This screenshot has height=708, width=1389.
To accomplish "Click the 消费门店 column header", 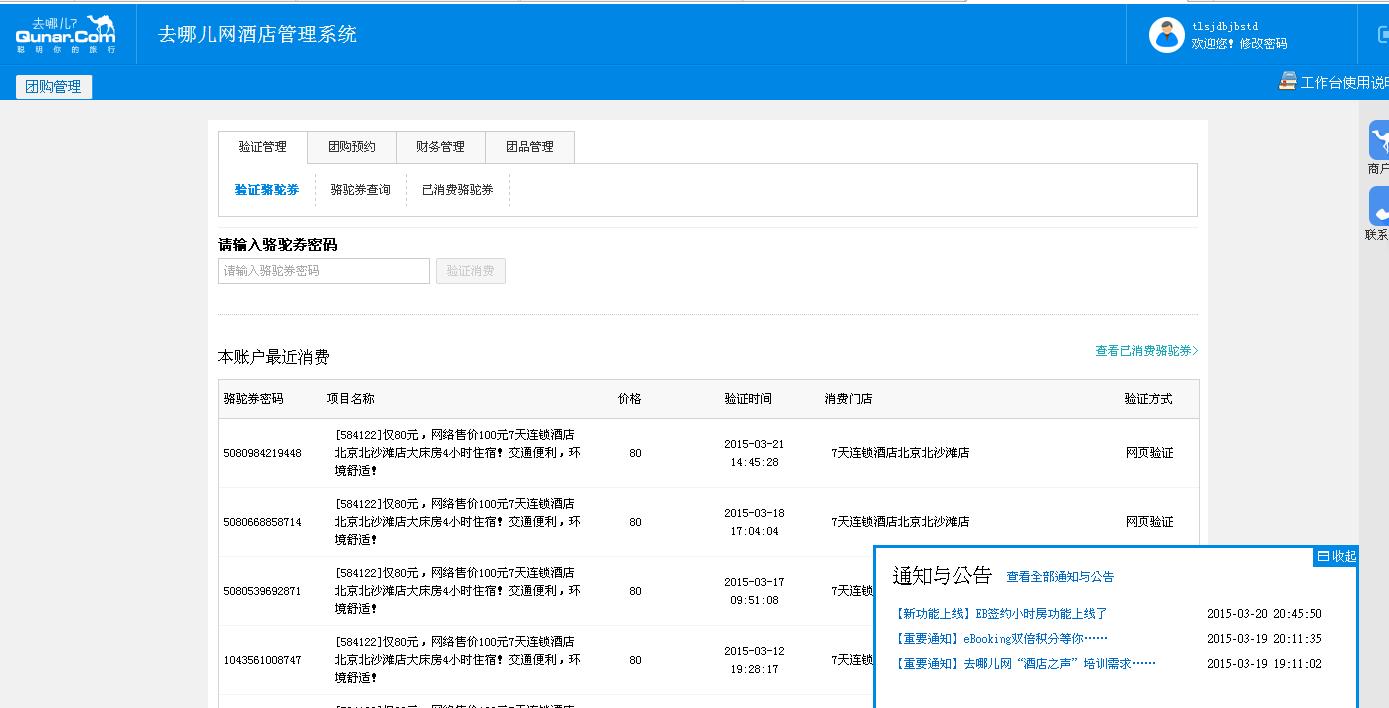I will 848,399.
